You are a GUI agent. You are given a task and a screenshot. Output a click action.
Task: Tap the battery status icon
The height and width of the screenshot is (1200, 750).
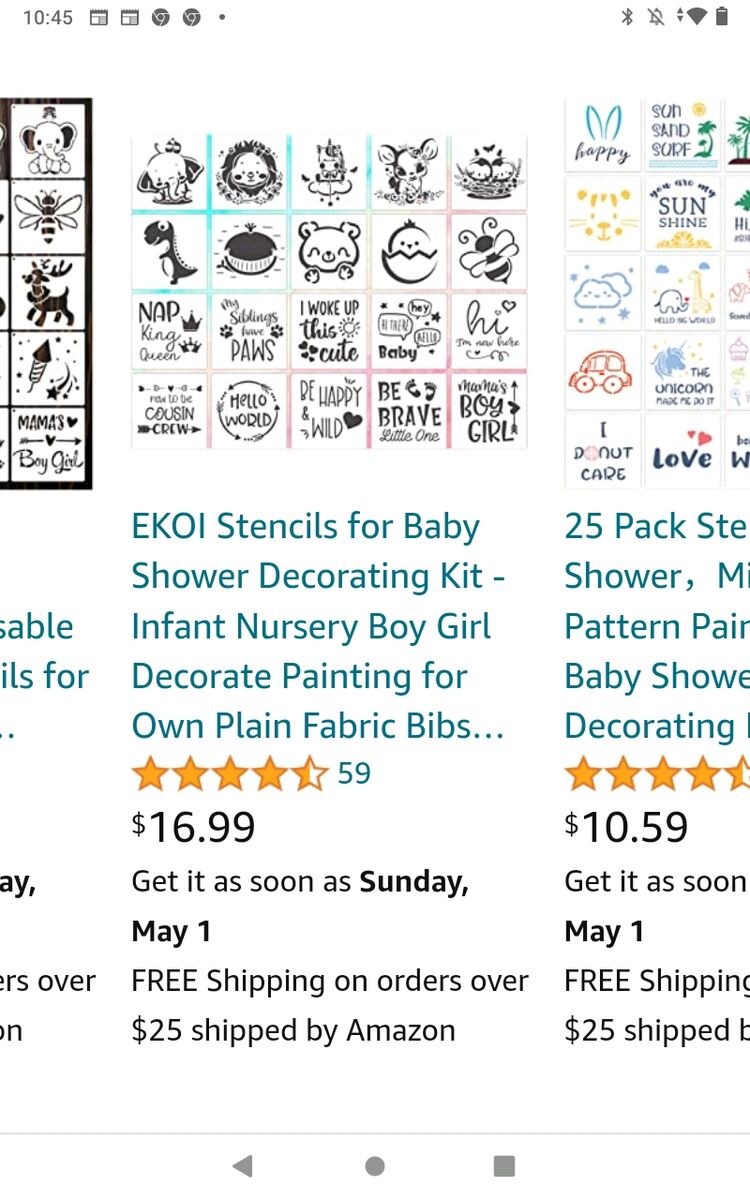click(x=722, y=17)
